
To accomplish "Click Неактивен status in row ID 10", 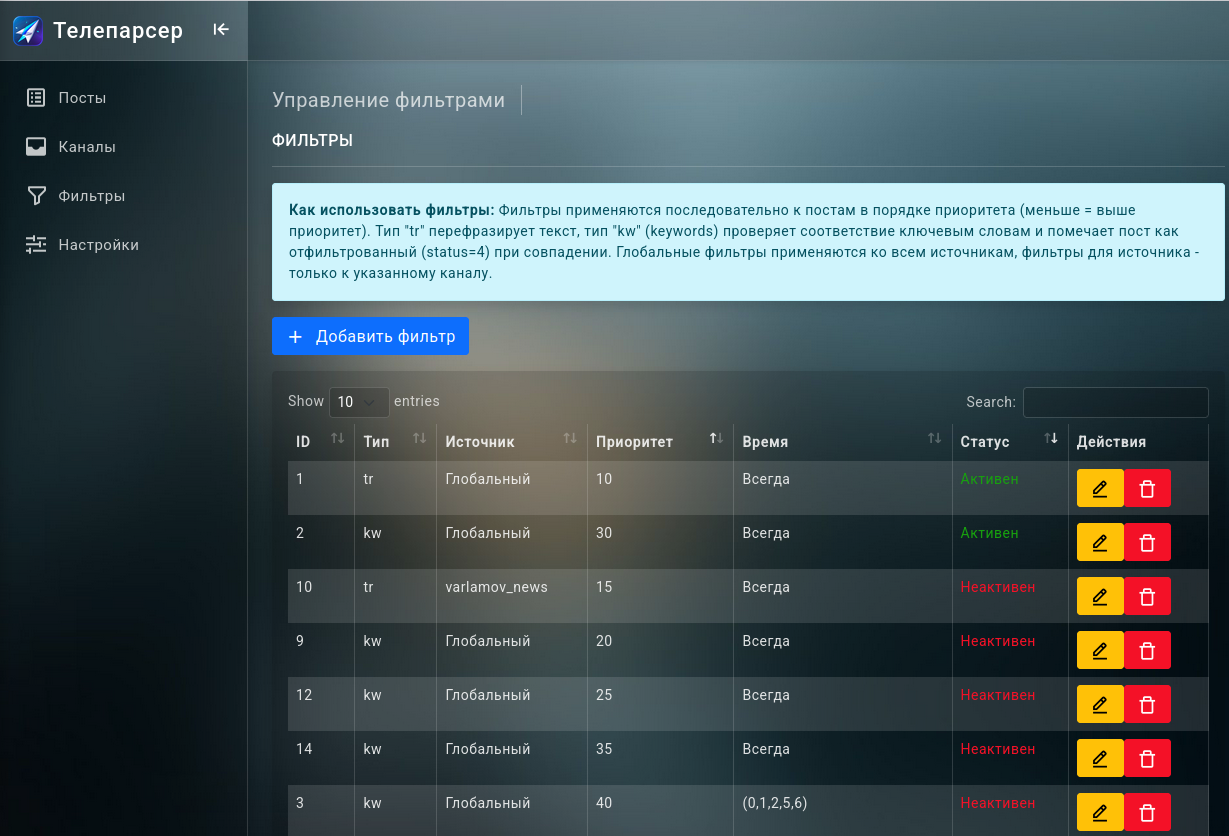I will coord(998,587).
